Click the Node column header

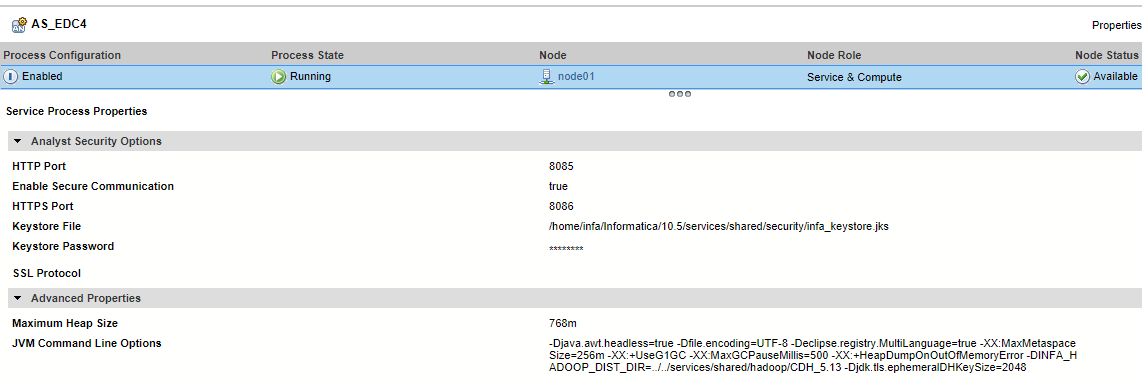click(x=553, y=55)
